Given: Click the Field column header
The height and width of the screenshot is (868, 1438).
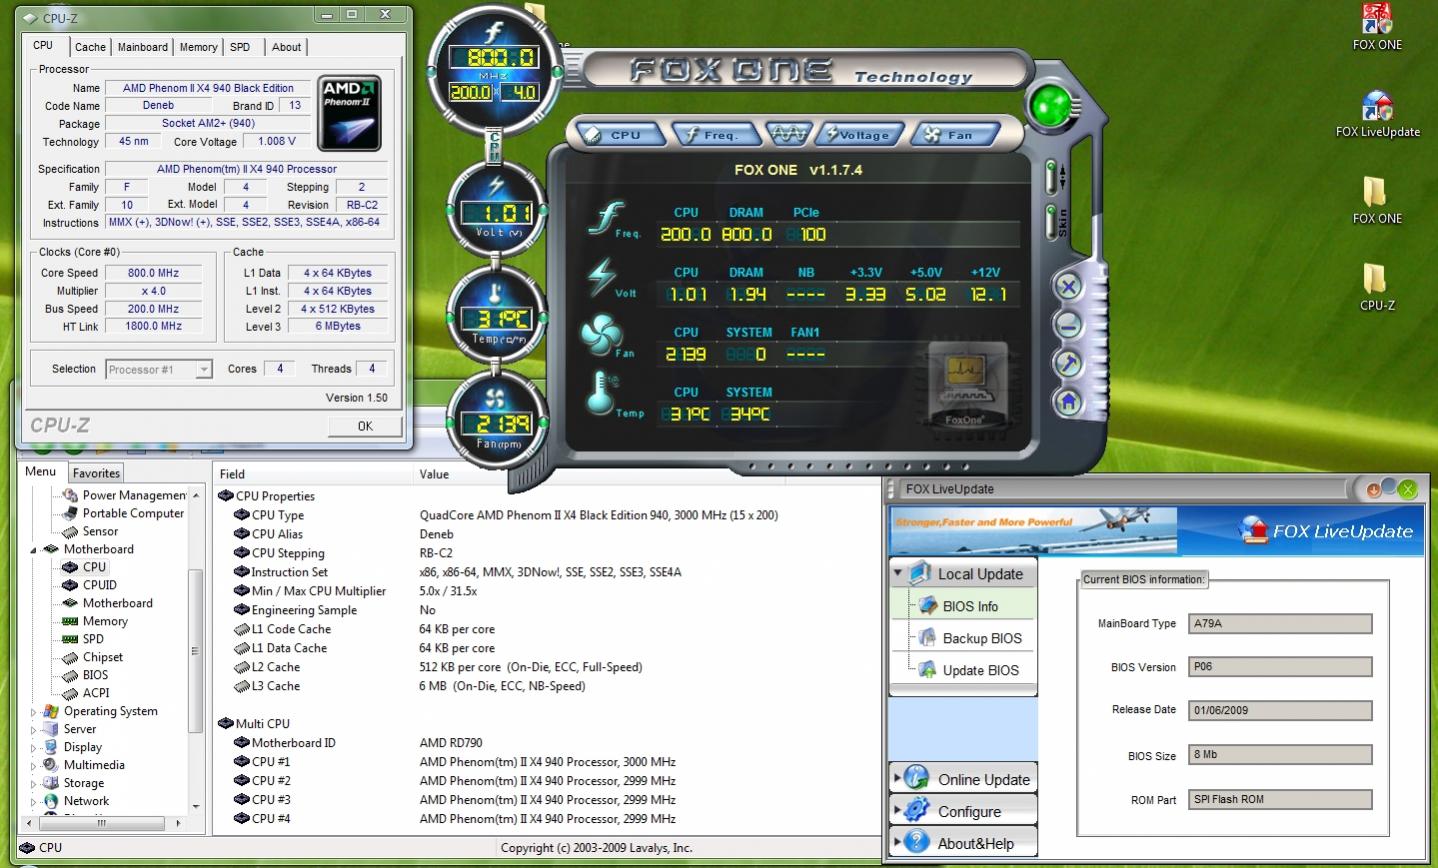Looking at the screenshot, I should click(313, 474).
